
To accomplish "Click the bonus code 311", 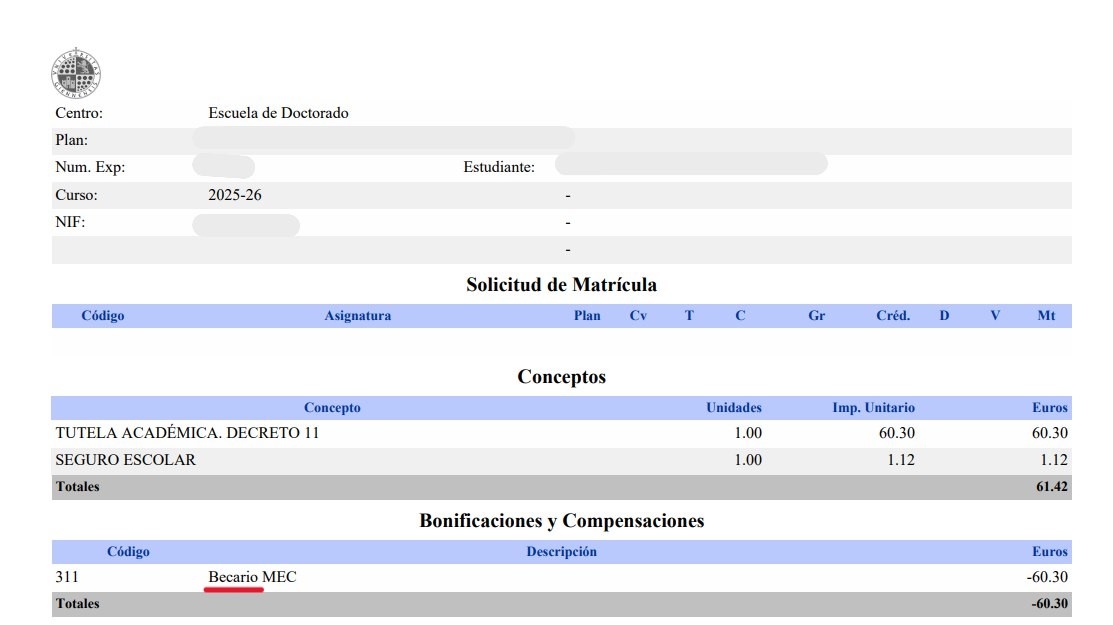I will point(67,578).
